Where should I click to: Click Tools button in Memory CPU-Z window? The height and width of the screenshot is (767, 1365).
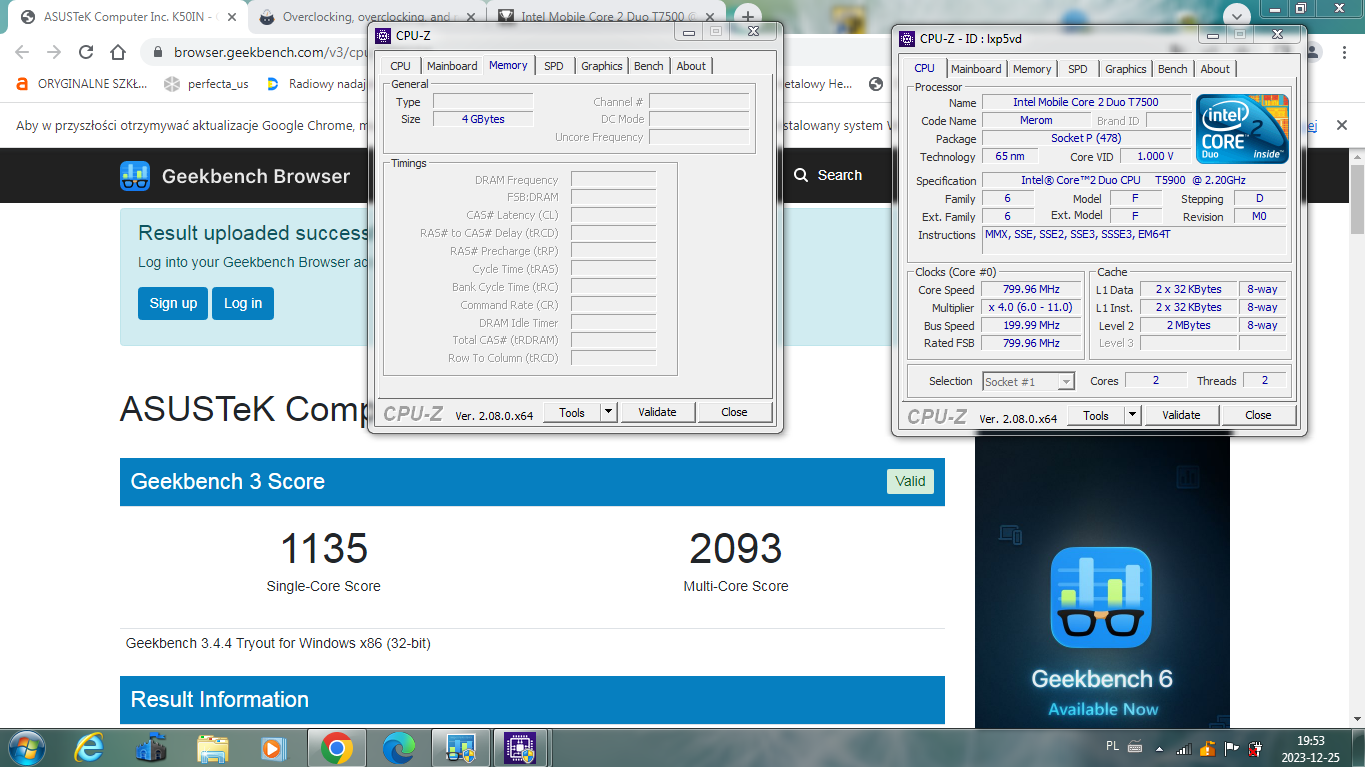pyautogui.click(x=572, y=412)
